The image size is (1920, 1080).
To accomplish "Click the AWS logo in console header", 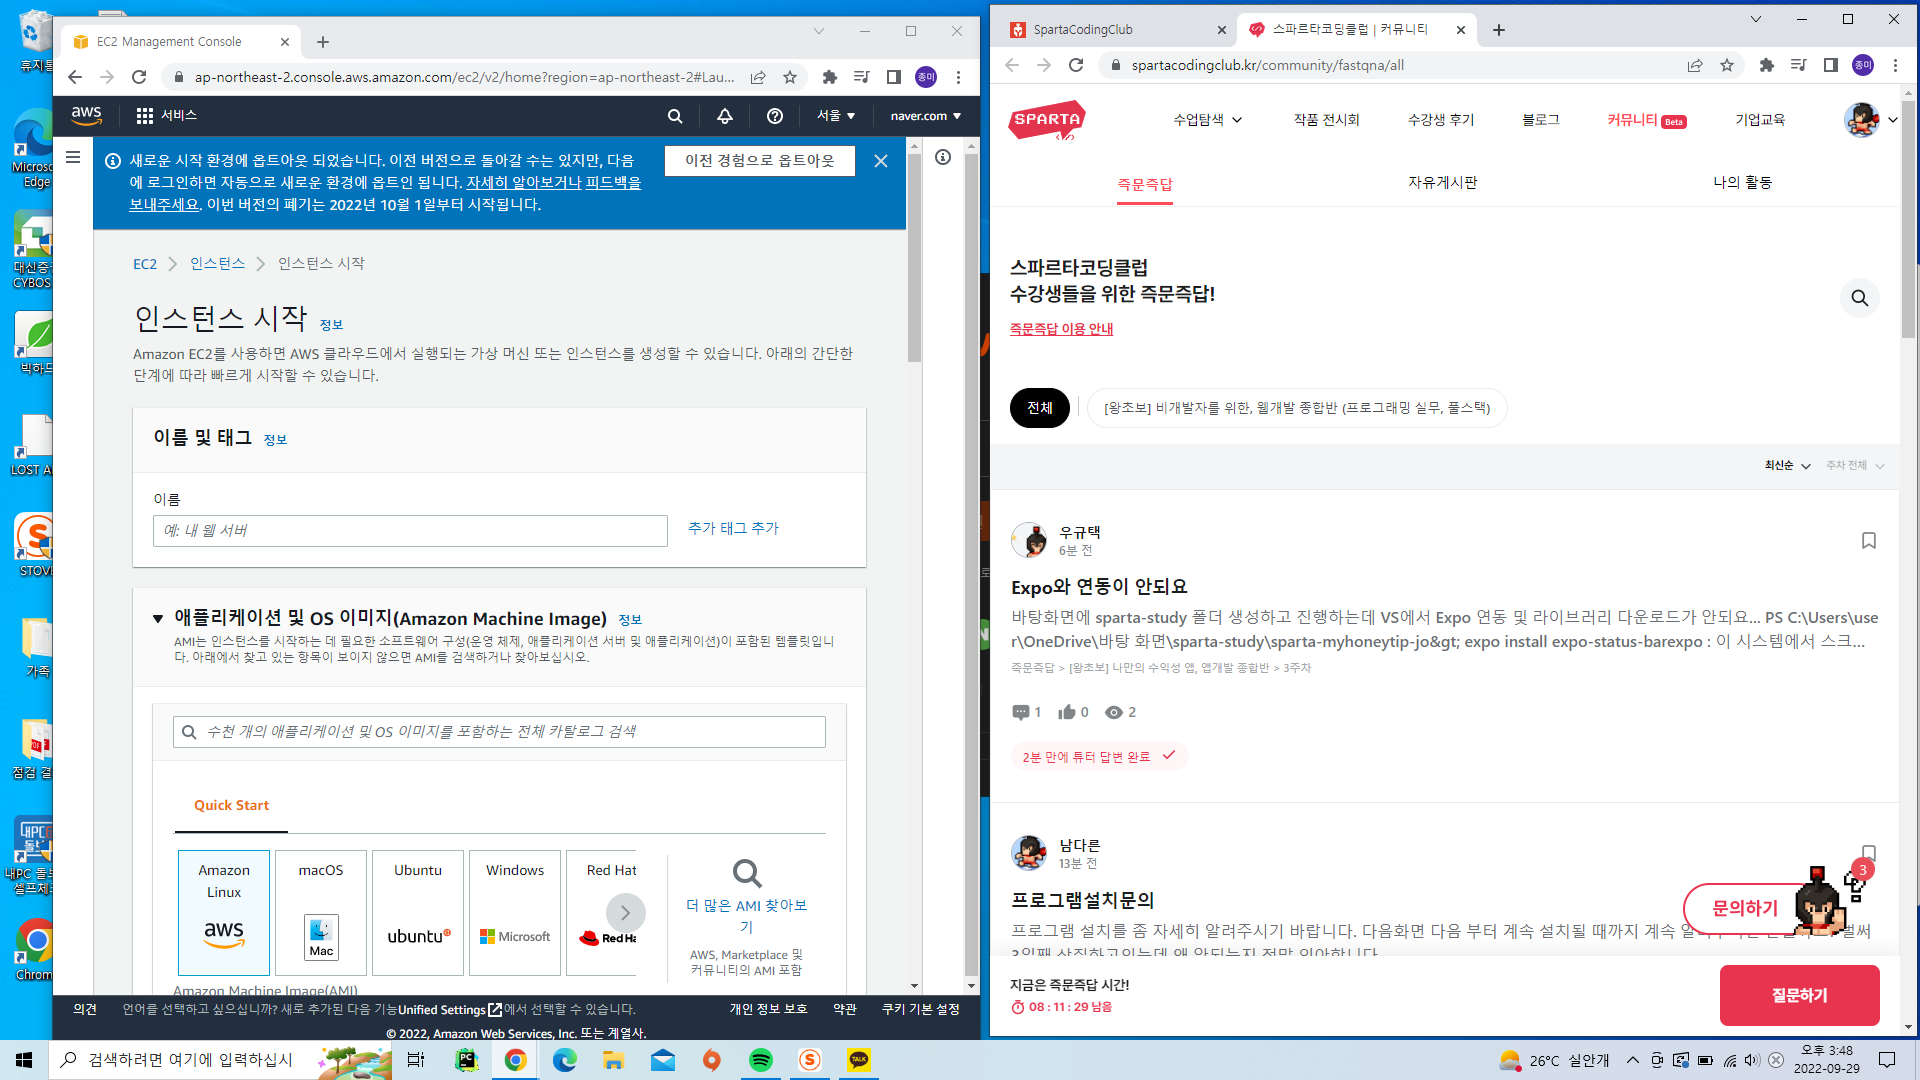I will tap(87, 116).
